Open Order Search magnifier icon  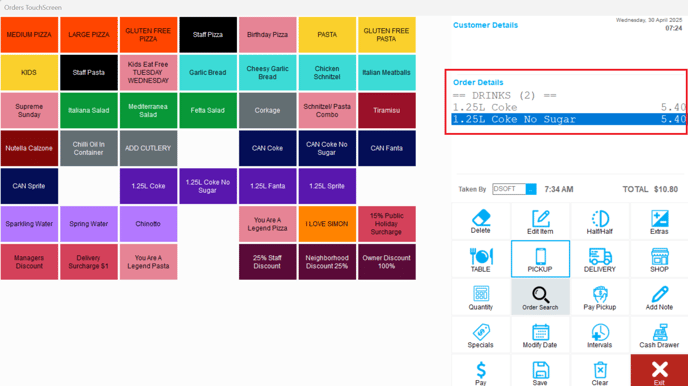click(541, 294)
